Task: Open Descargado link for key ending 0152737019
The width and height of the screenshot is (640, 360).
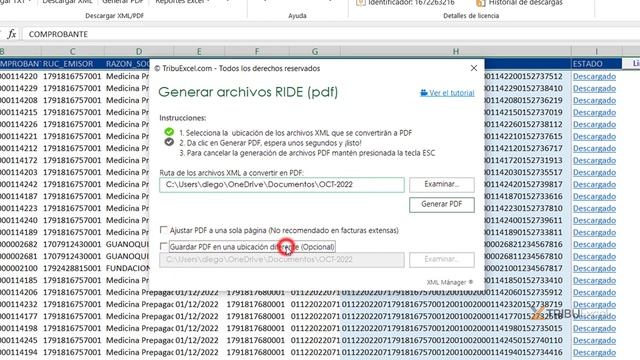Action: tap(594, 112)
